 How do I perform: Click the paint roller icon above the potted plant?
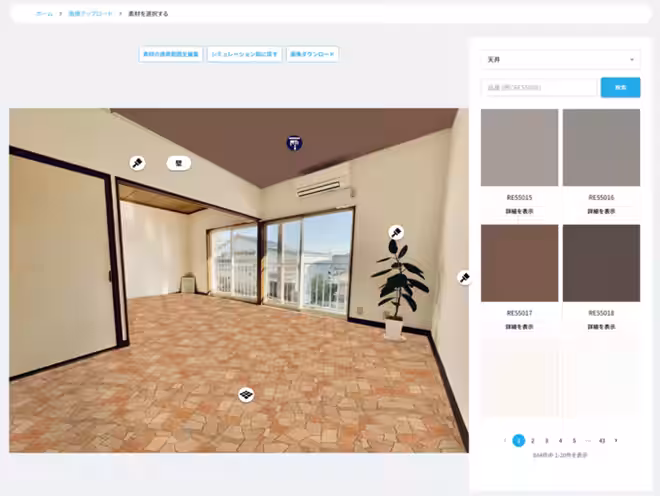pos(395,232)
